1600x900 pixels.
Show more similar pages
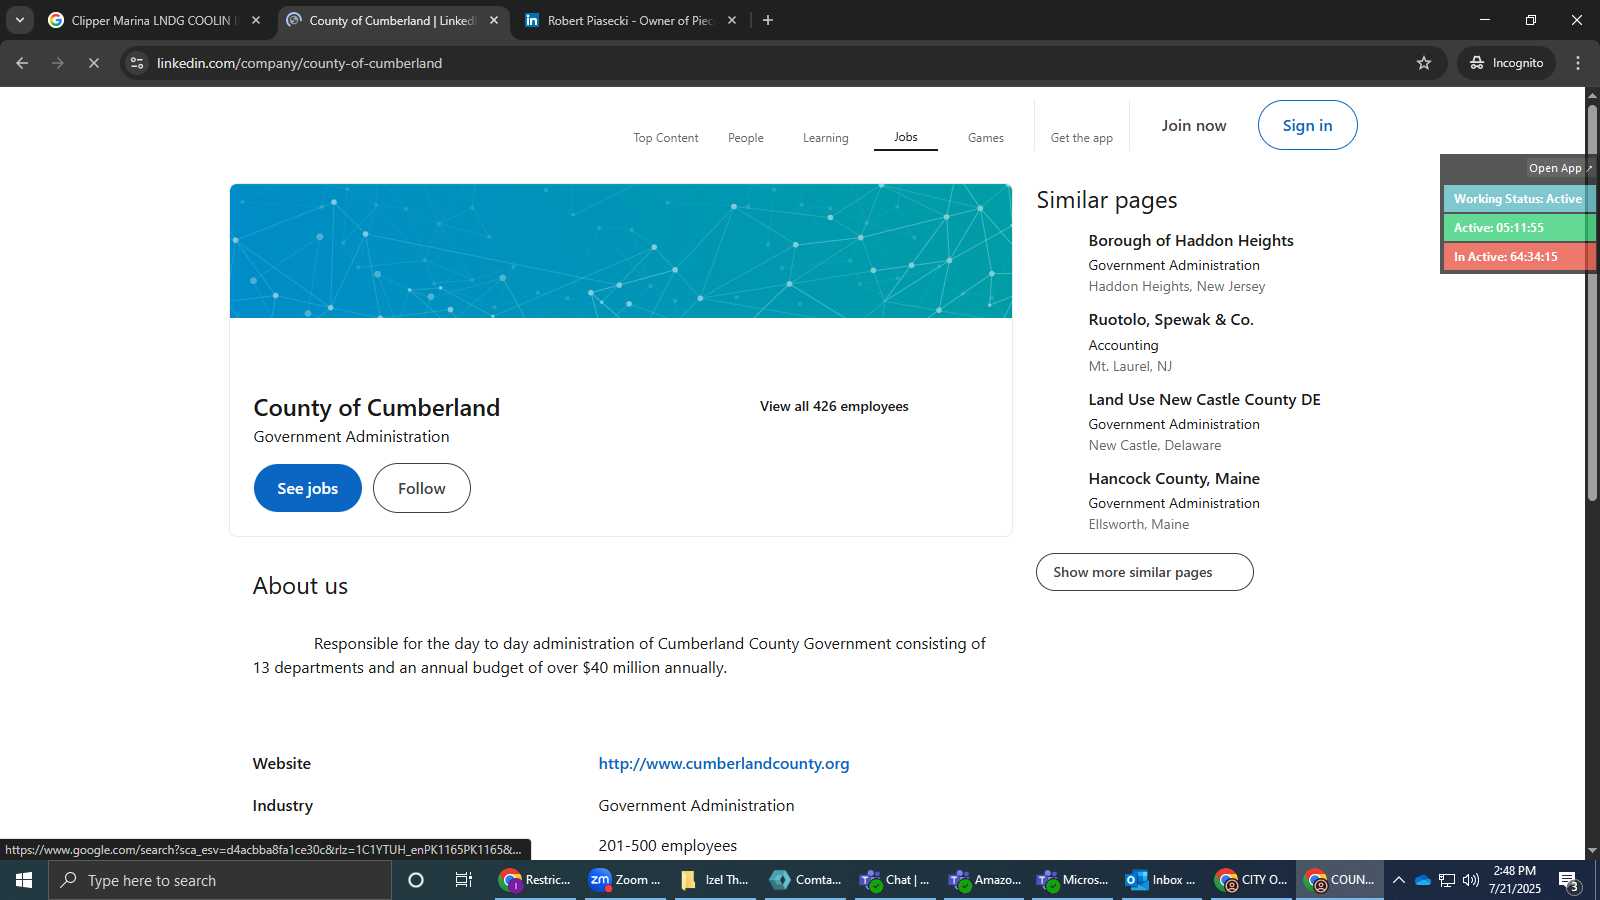point(1145,572)
